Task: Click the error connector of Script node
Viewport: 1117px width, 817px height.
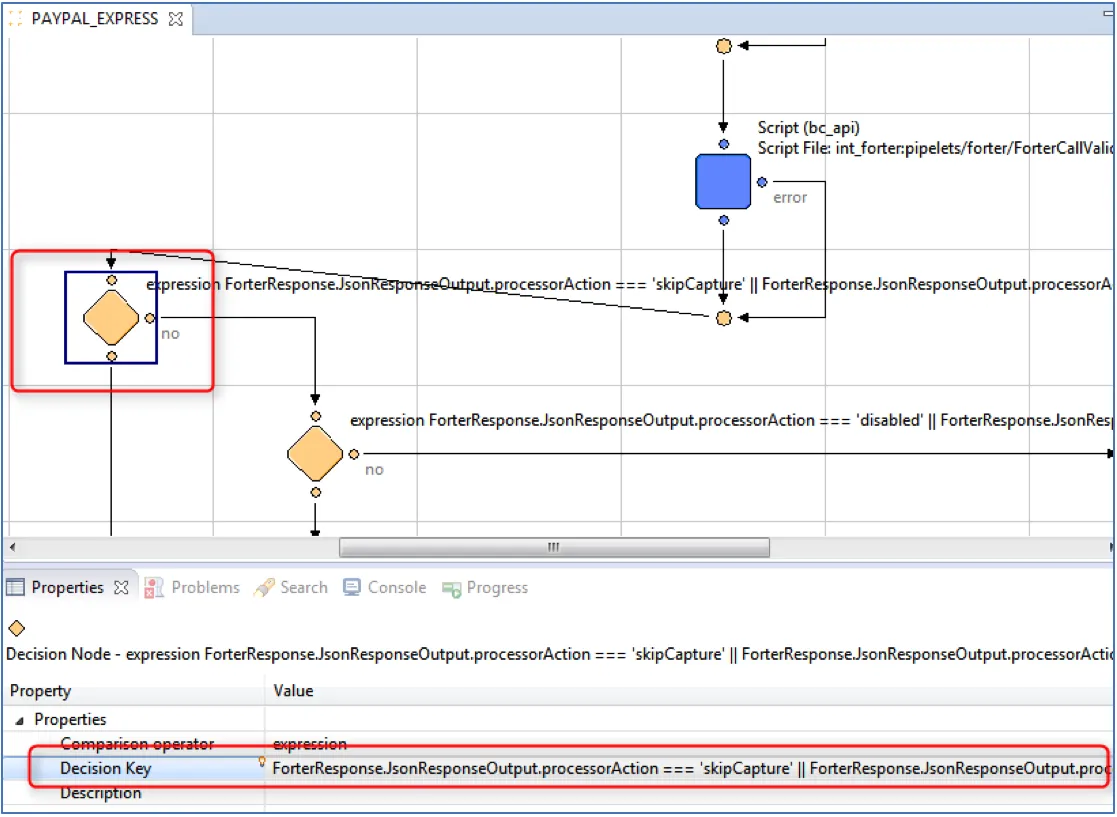Action: pyautogui.click(x=762, y=182)
